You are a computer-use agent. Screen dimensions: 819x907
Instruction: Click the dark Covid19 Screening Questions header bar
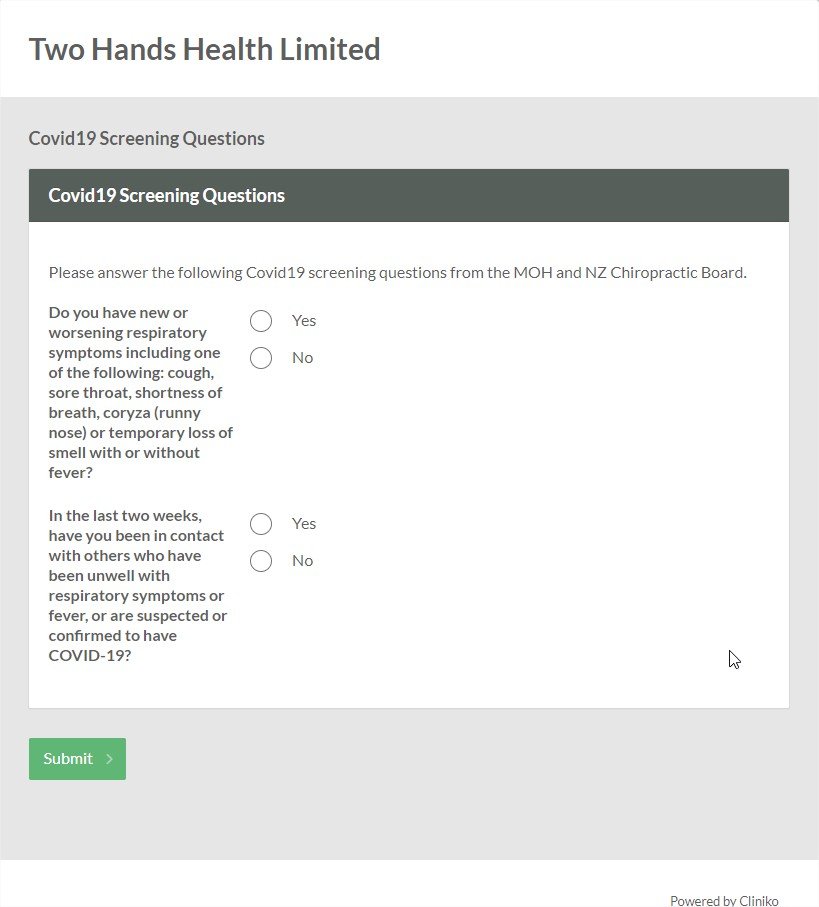coord(408,195)
